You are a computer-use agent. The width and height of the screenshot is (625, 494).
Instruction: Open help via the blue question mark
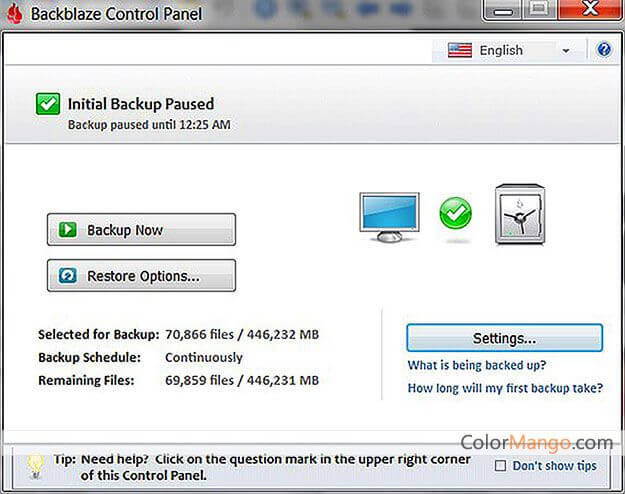tap(604, 50)
